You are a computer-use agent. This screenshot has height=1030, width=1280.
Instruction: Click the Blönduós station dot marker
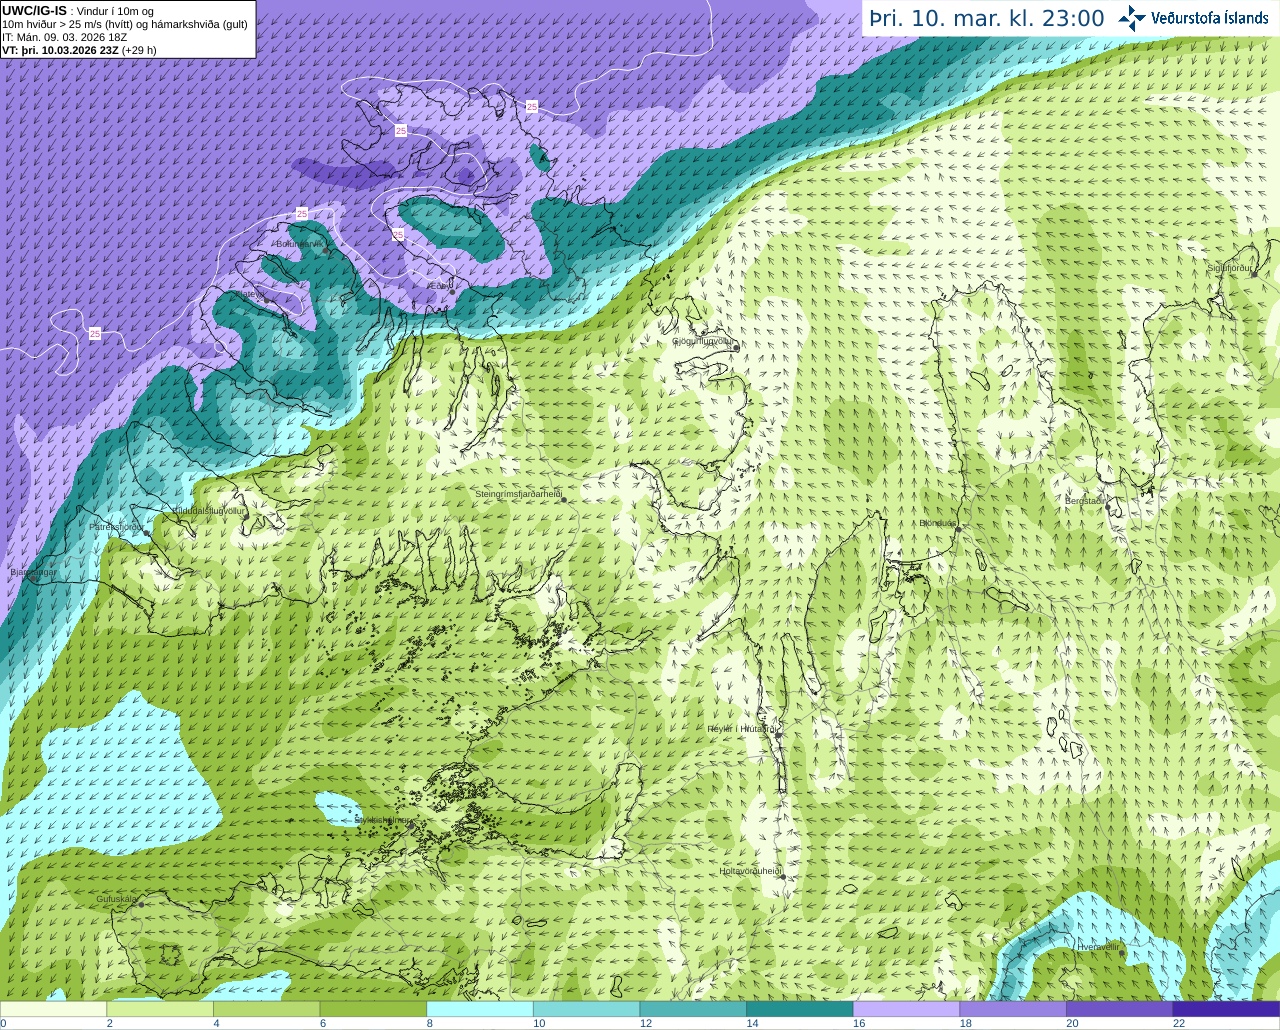click(x=957, y=528)
